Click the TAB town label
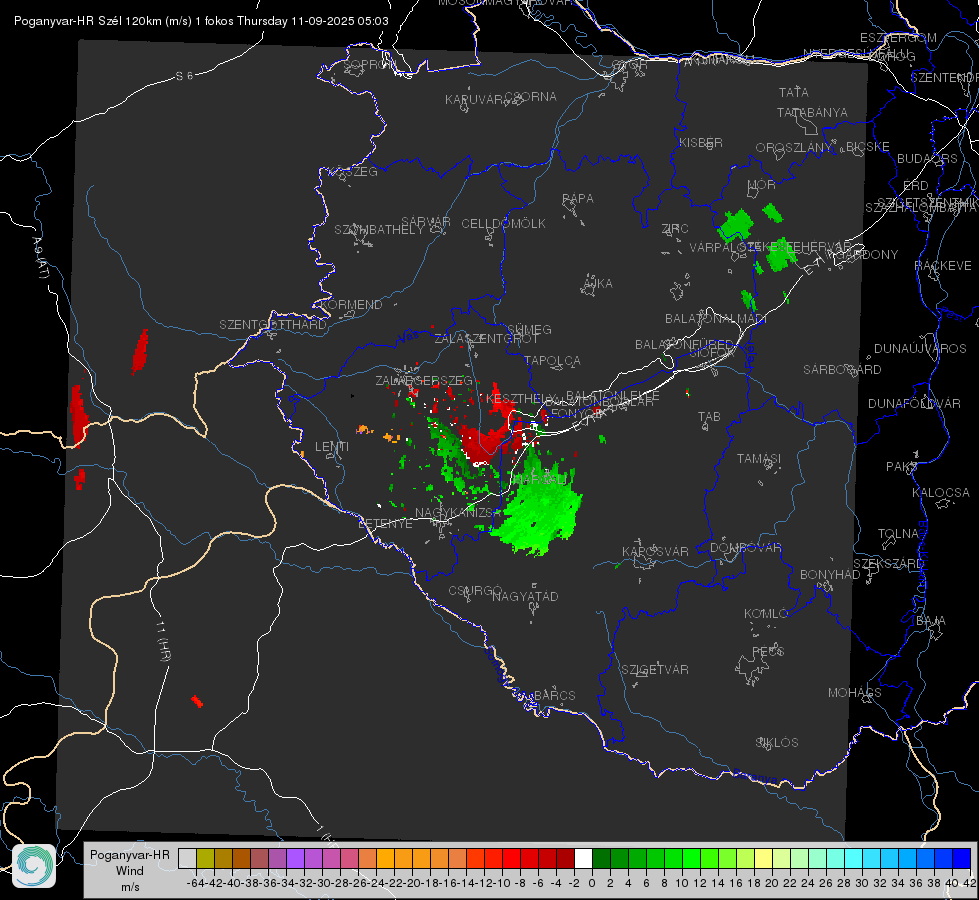 coord(709,417)
